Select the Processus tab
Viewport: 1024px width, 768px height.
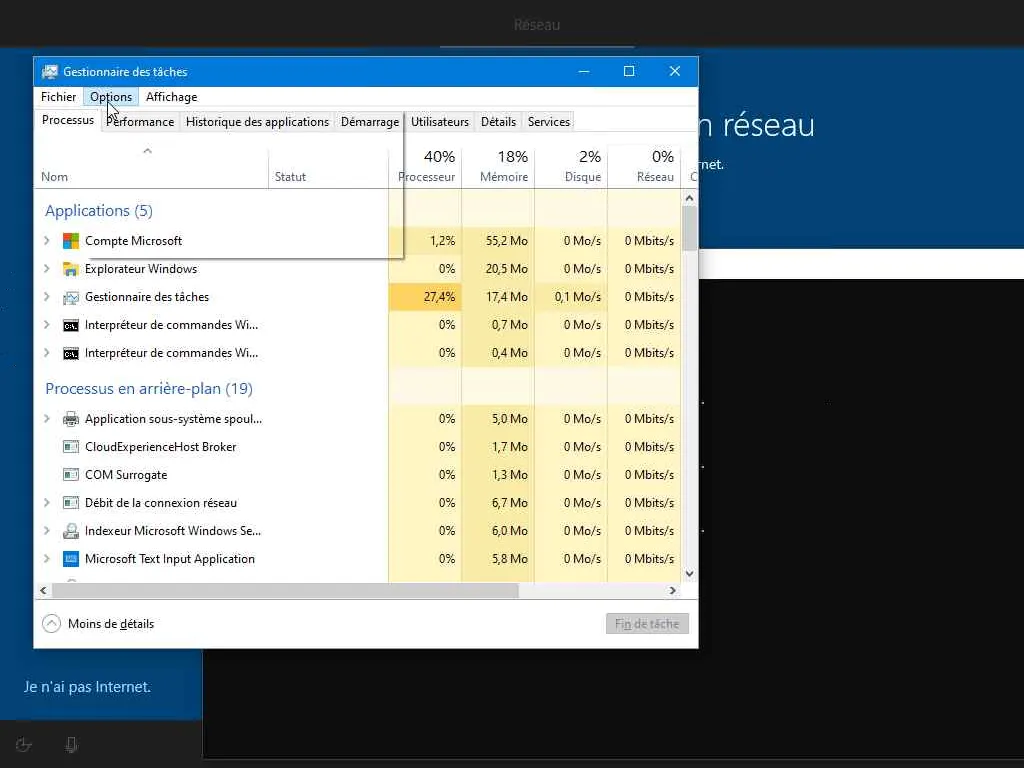tap(68, 120)
